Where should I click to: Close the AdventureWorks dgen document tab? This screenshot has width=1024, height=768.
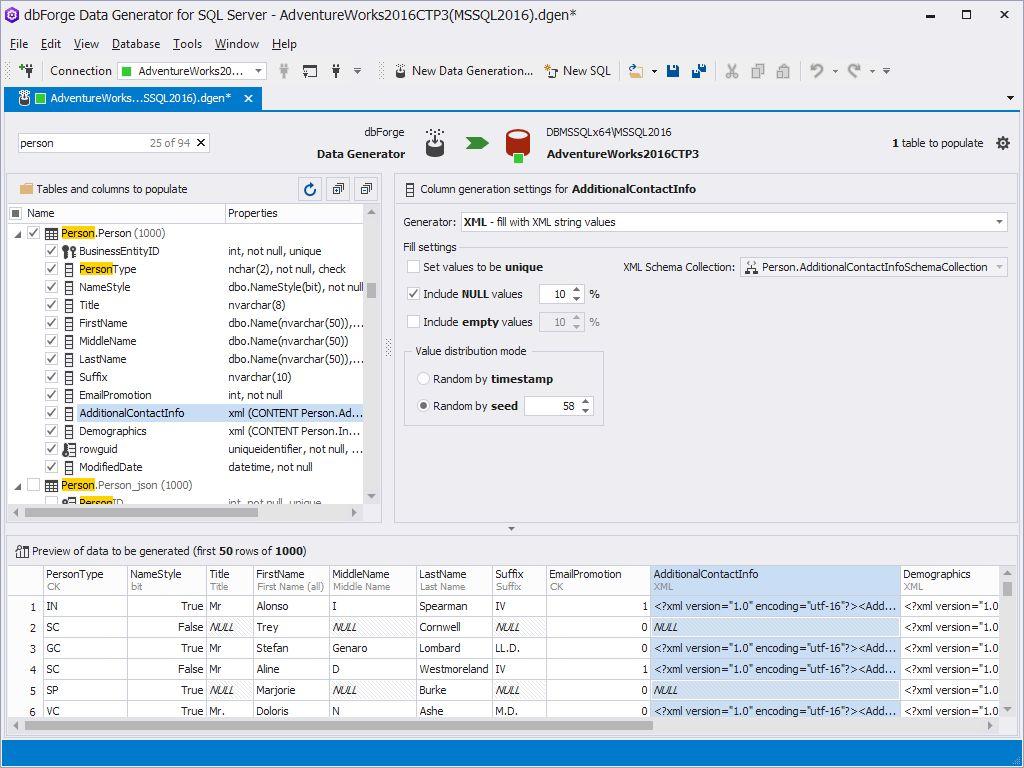coord(248,99)
